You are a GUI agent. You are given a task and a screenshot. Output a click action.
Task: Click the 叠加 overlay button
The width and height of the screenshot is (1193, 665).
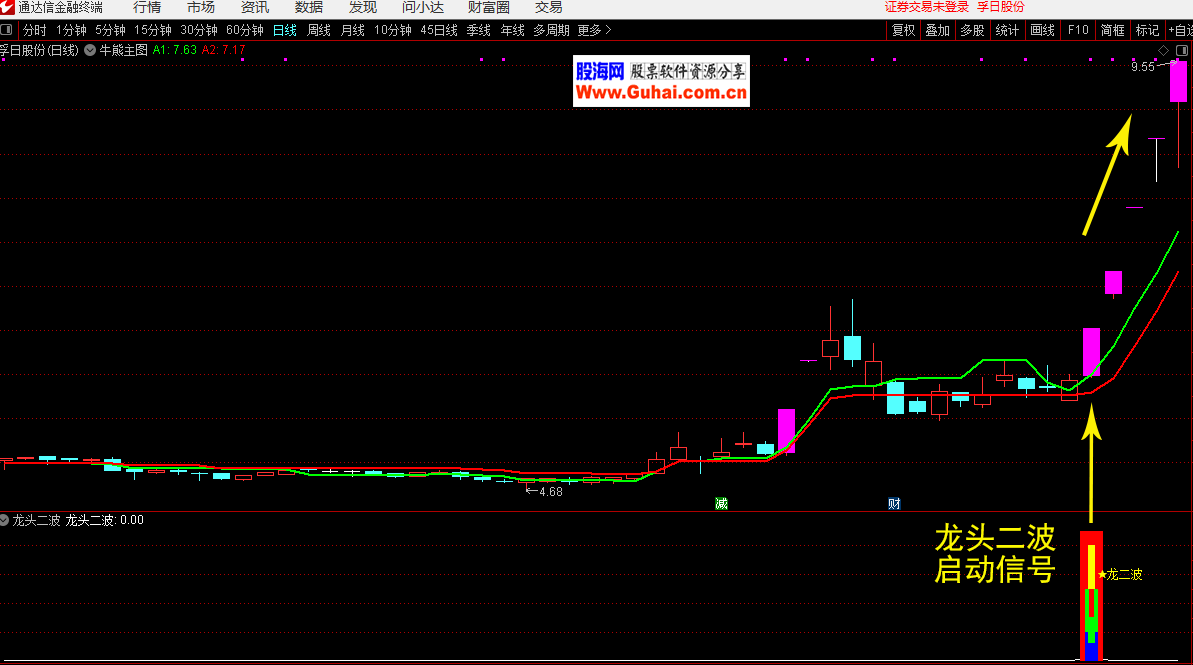click(937, 30)
